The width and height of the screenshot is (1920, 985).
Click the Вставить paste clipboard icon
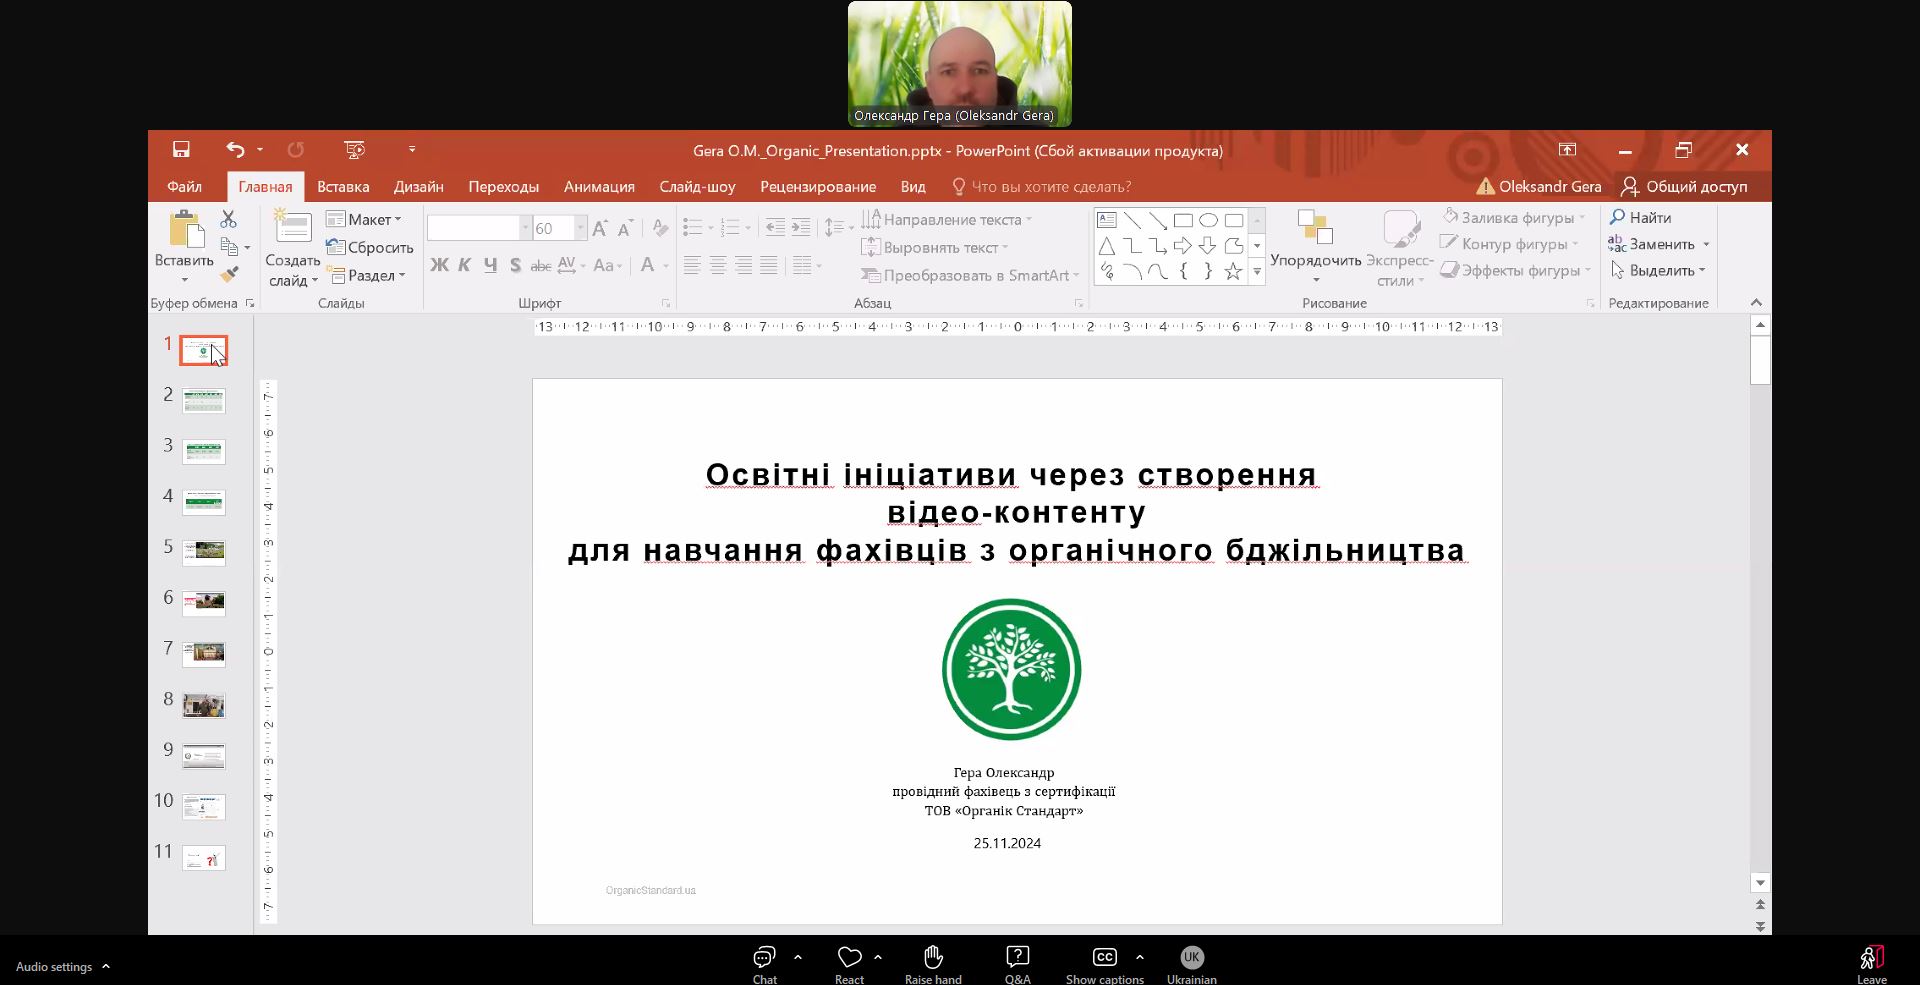pos(185,229)
